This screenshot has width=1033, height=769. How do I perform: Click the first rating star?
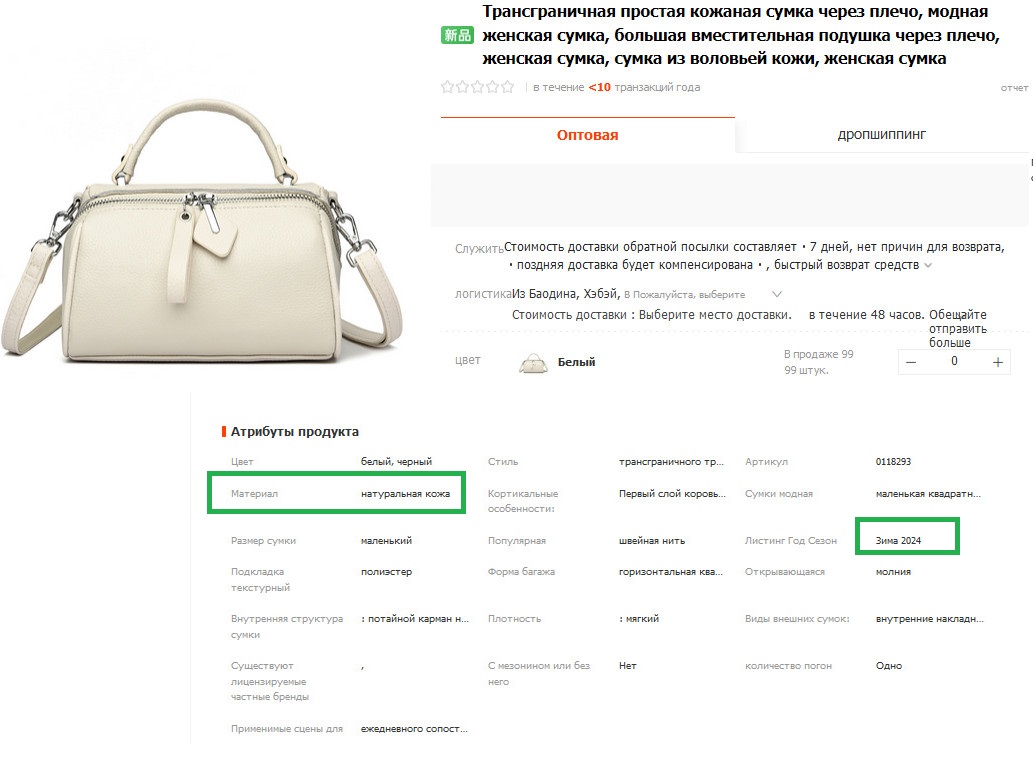(x=448, y=87)
